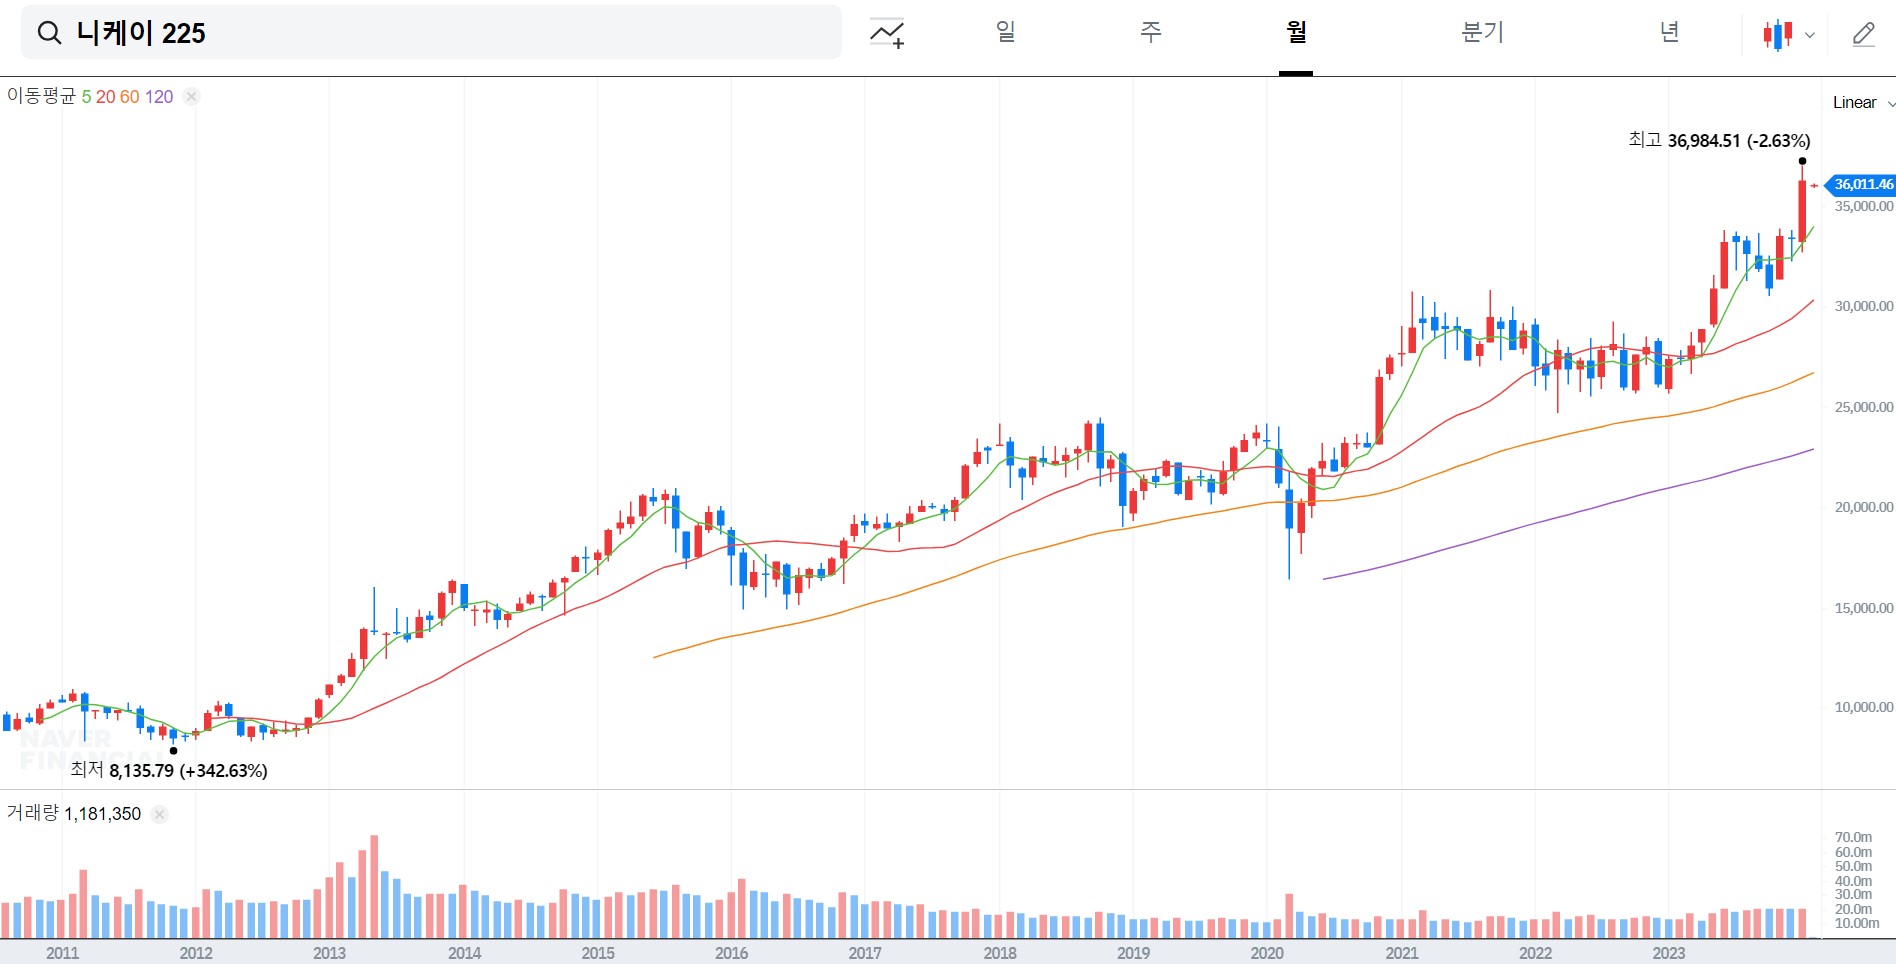This screenshot has height=964, width=1896.
Task: Click the 70.0m volume axis label
Action: pos(1853,837)
